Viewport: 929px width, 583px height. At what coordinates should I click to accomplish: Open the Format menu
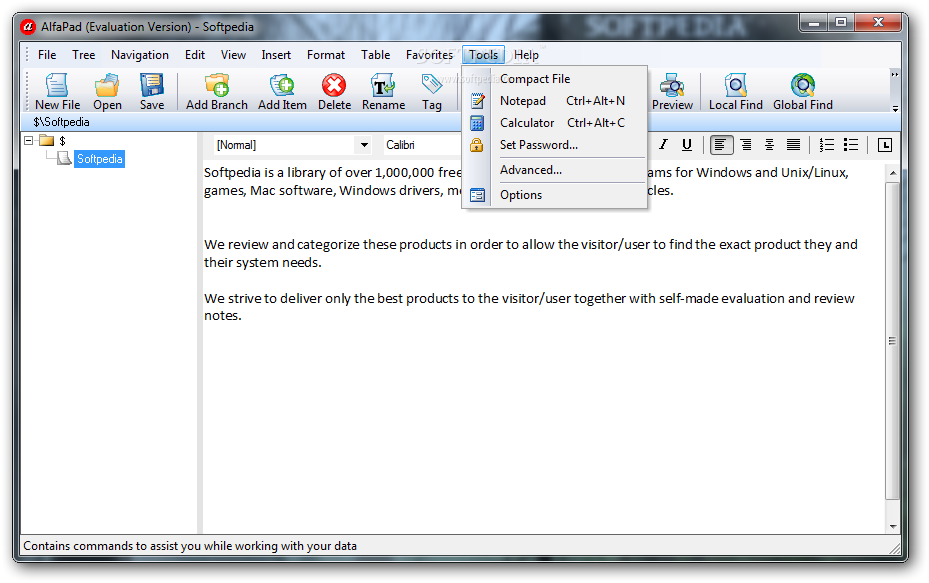pyautogui.click(x=326, y=55)
